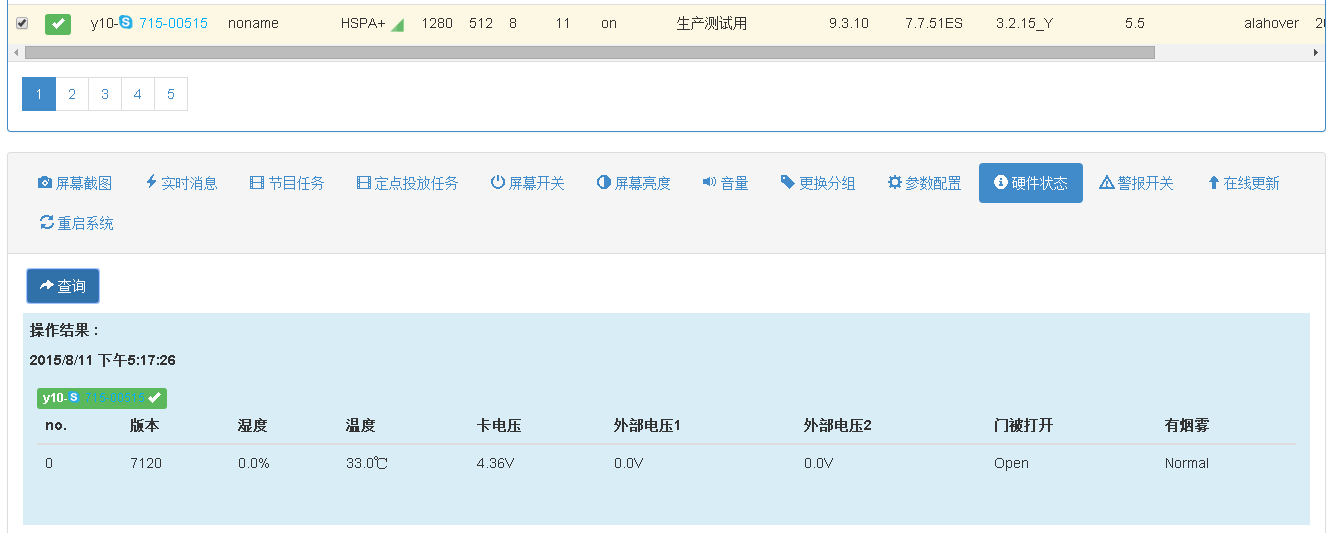
Task: Open the 定点投放任务 tab
Action: 407,183
